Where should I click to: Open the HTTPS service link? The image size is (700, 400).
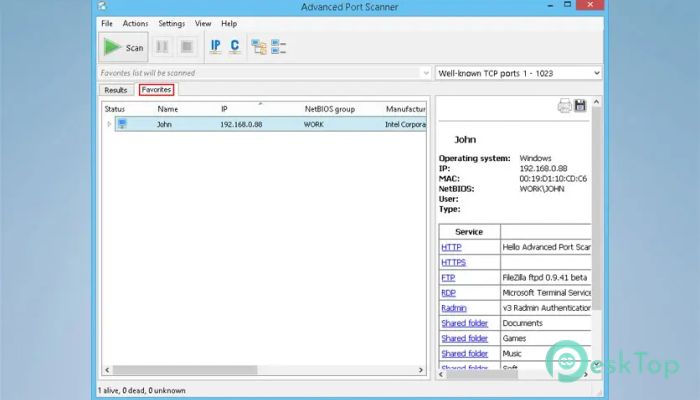[x=453, y=262]
